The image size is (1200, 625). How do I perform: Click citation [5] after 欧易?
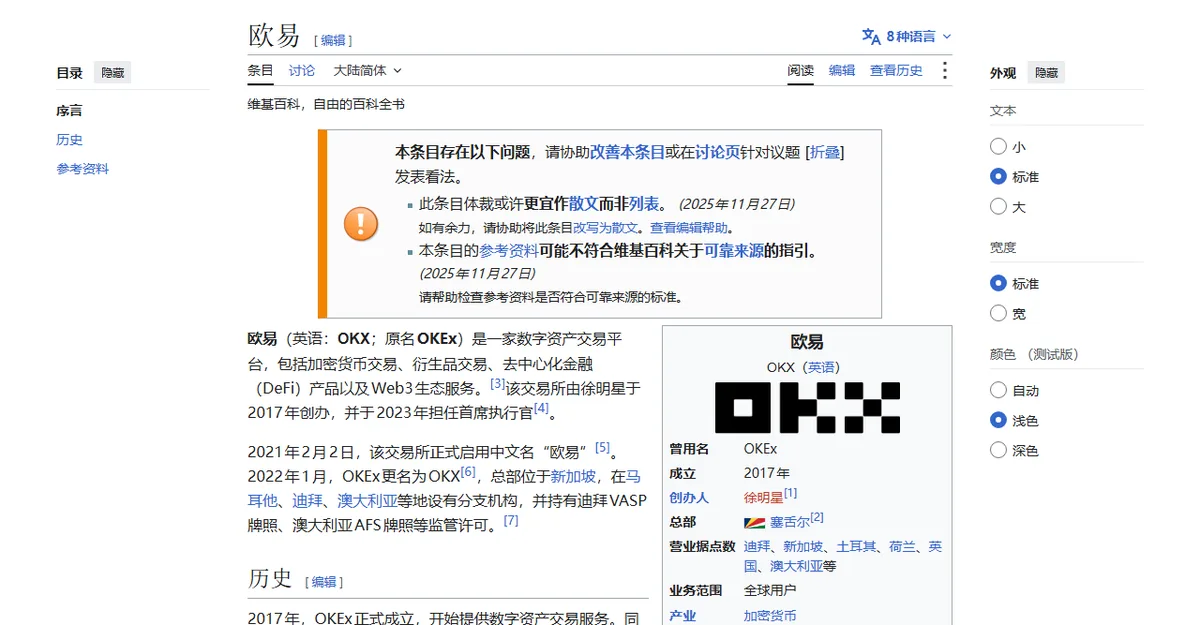pos(602,447)
